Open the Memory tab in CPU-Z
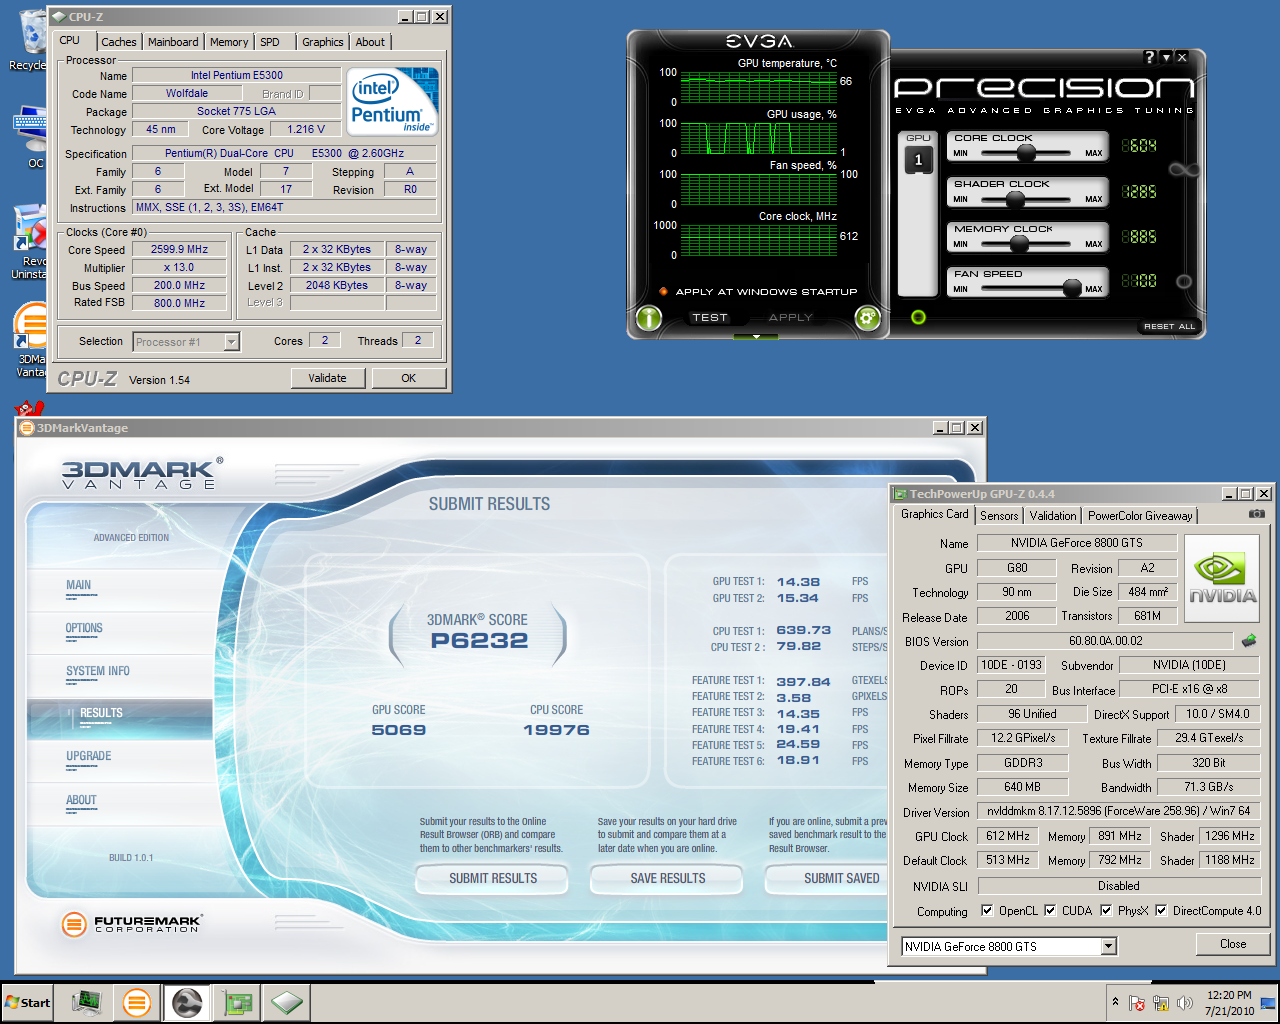This screenshot has width=1280, height=1024. 229,42
